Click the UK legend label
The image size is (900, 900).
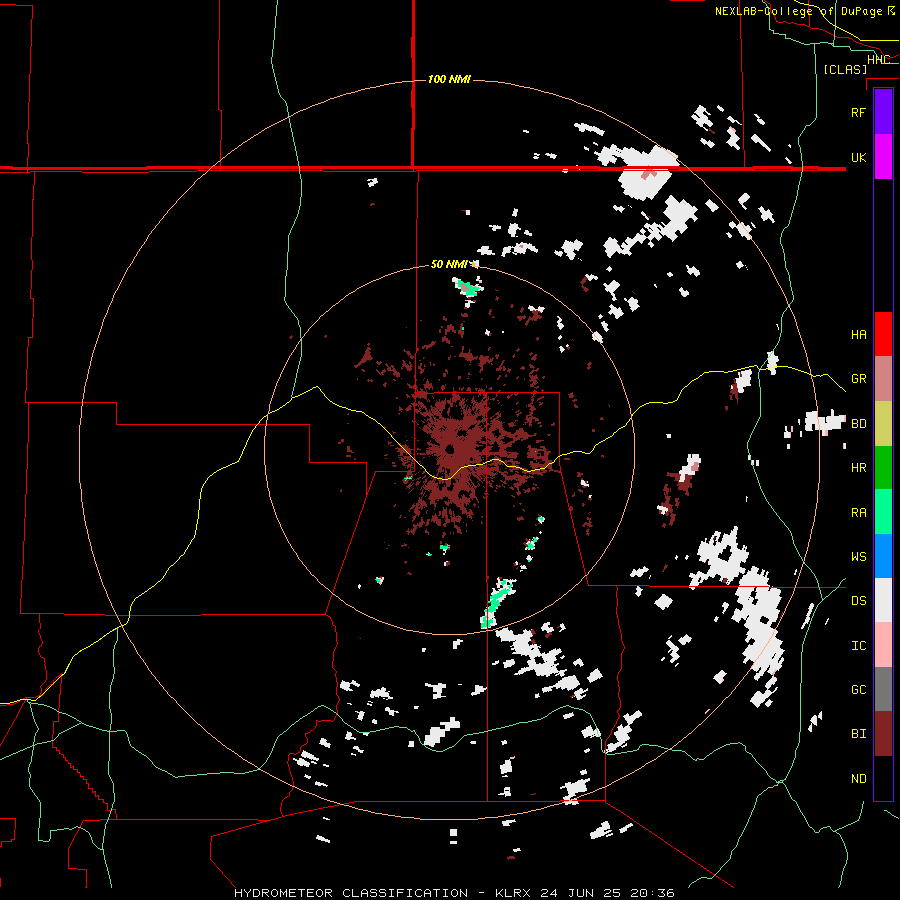pos(858,157)
